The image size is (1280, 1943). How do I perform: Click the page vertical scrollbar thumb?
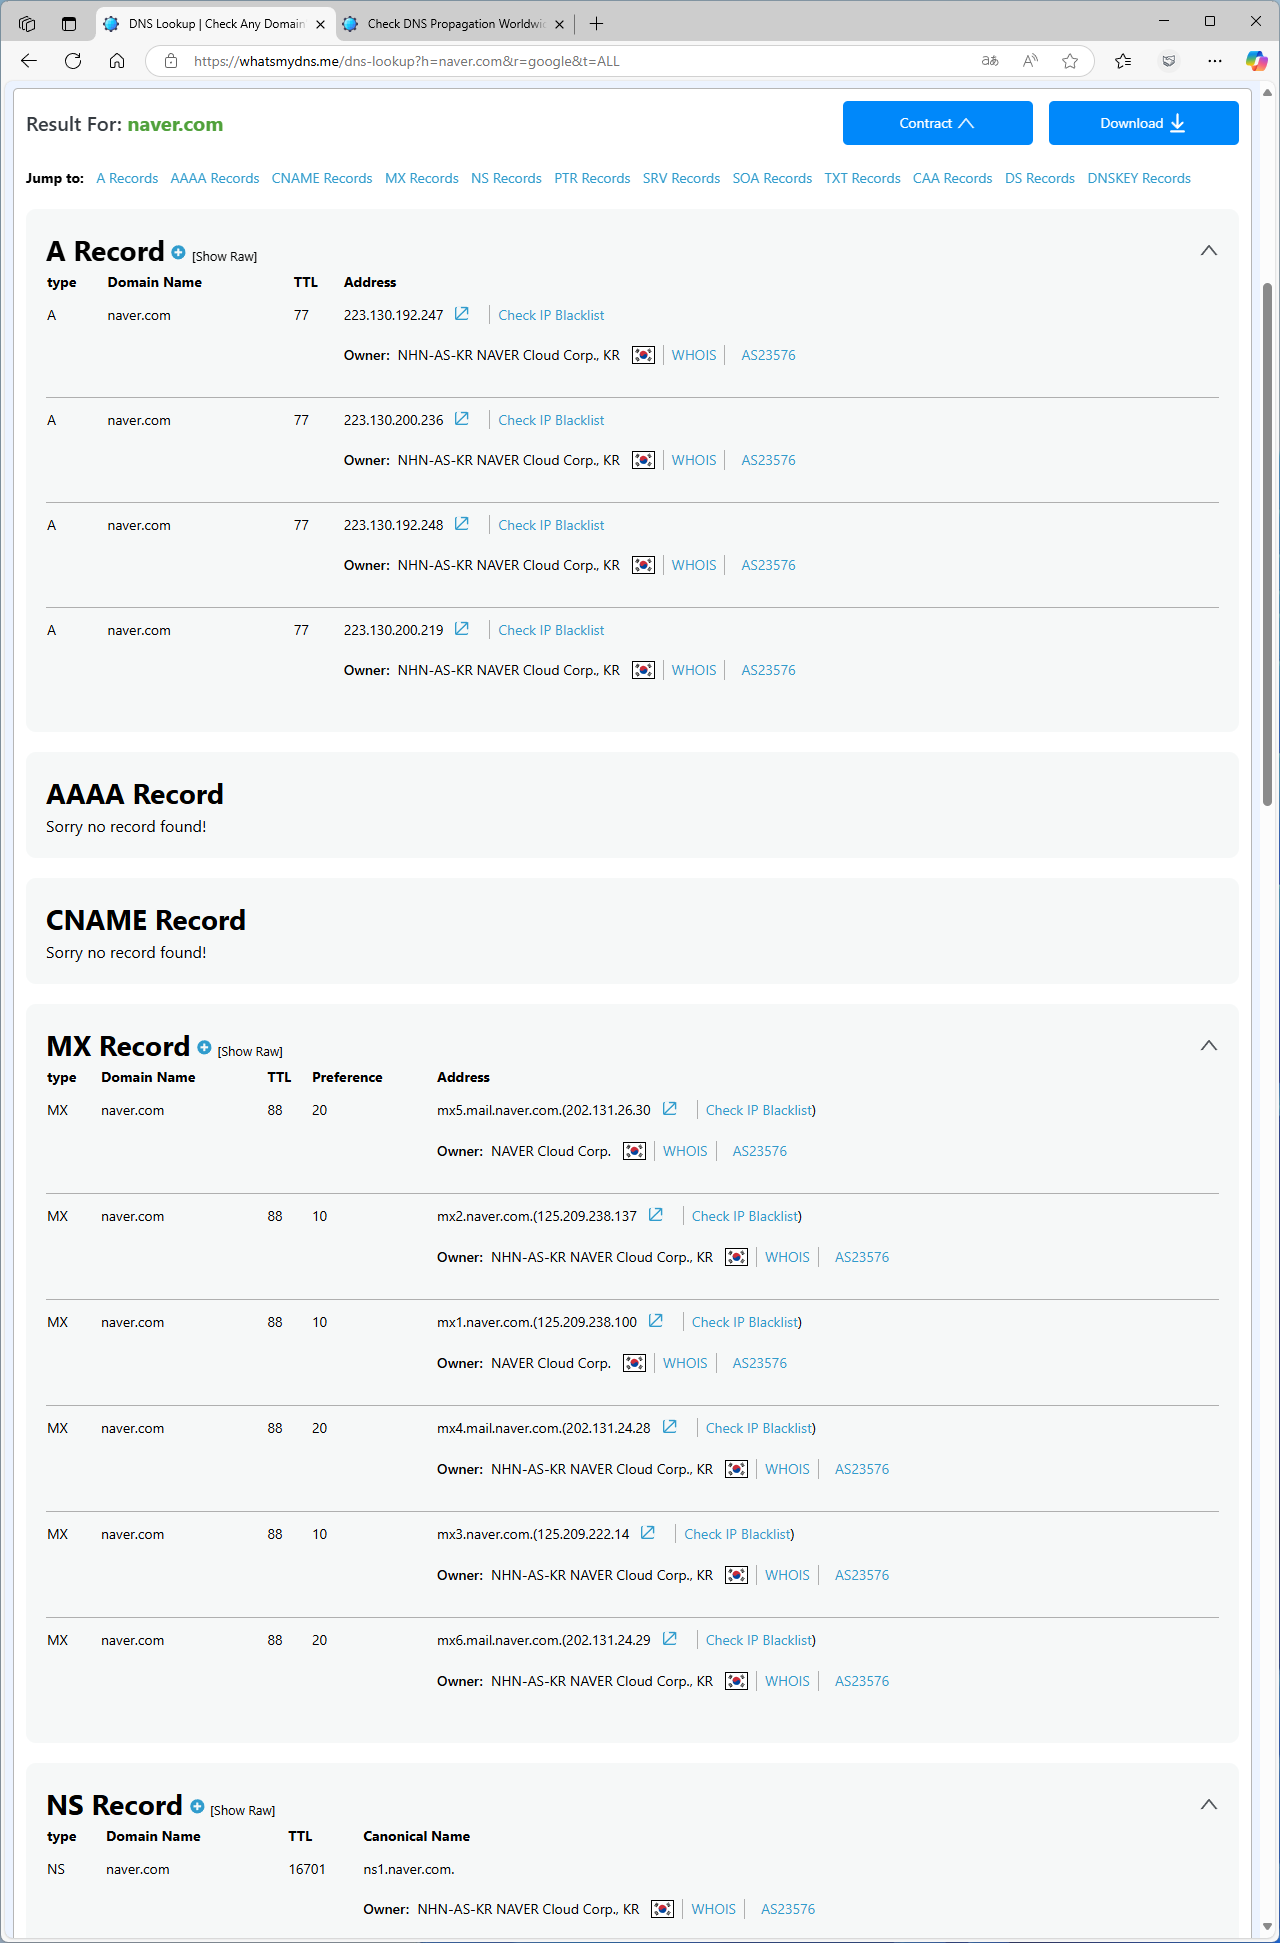pyautogui.click(x=1267, y=540)
